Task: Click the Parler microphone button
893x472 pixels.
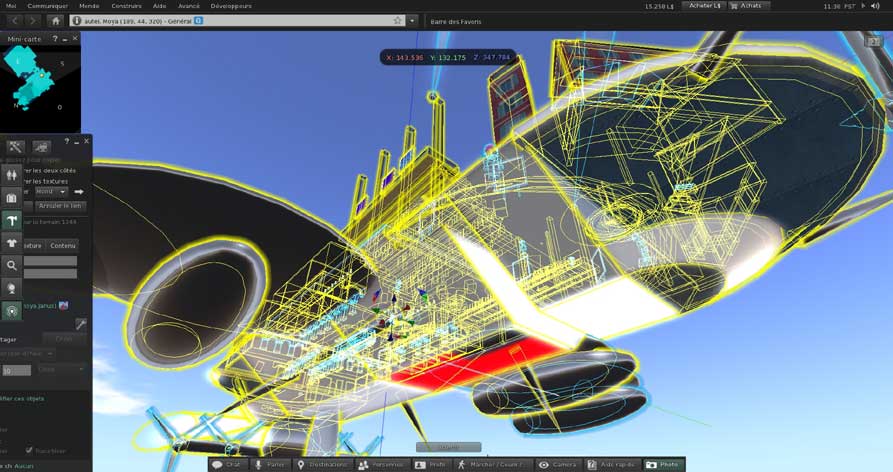Action: pos(270,465)
